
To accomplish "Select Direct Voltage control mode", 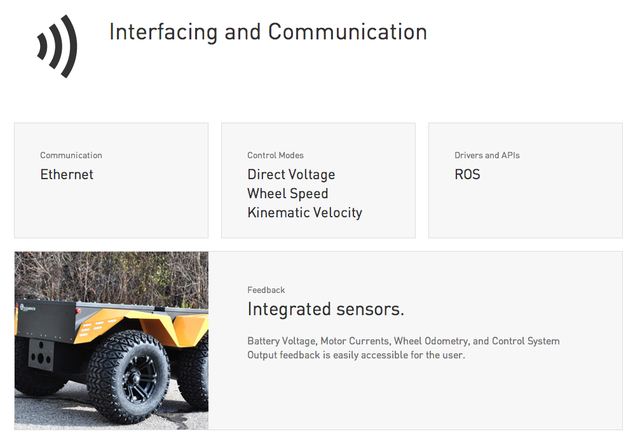I will tap(291, 174).
